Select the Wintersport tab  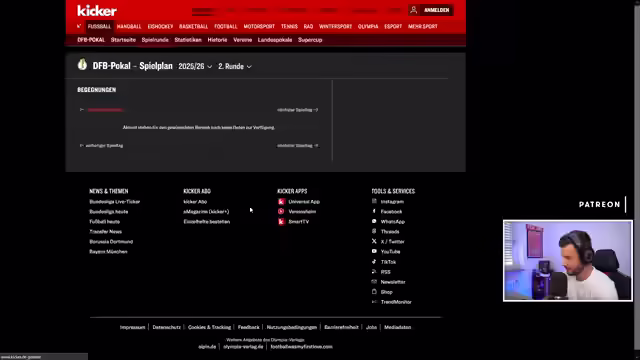(336, 27)
